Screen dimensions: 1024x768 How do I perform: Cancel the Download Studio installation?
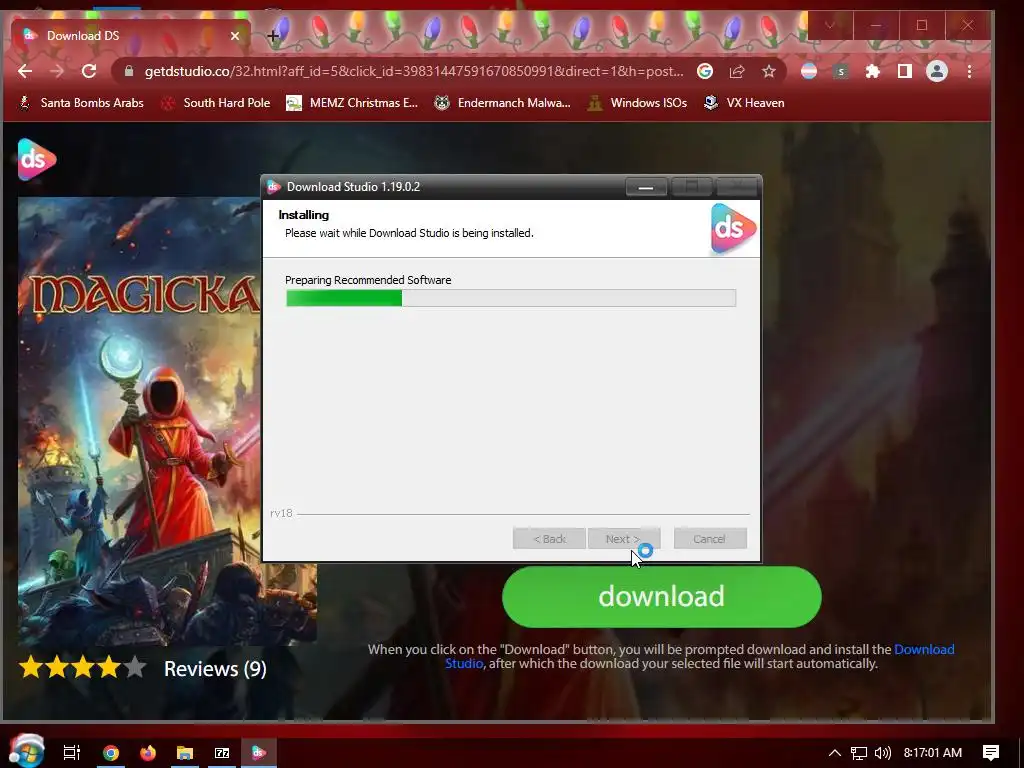(710, 539)
